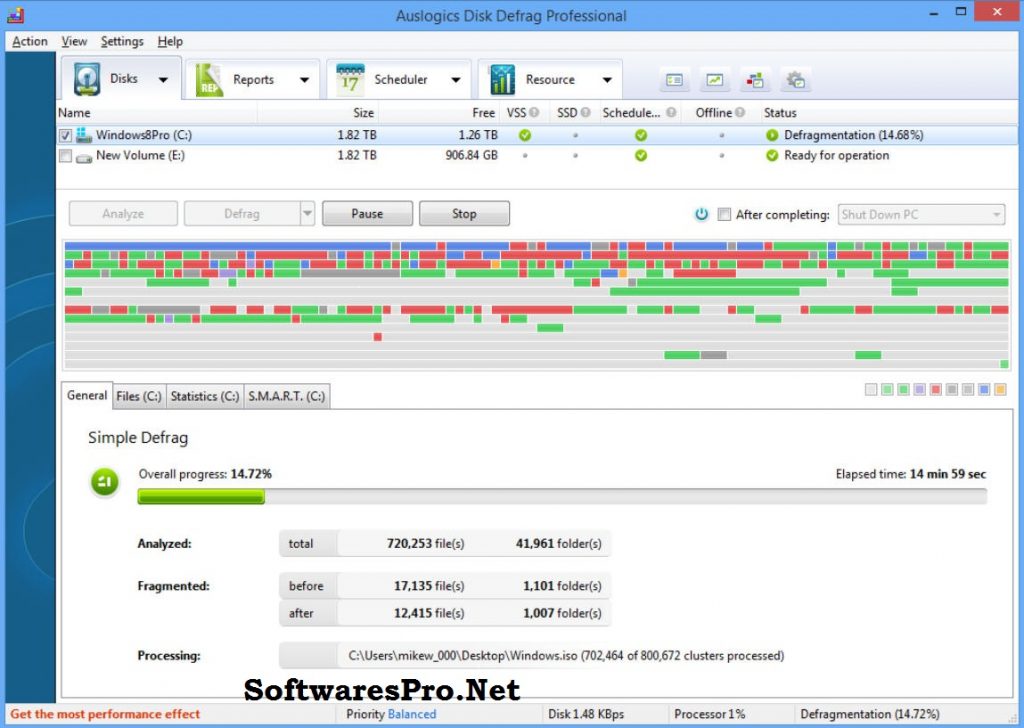Switch to the S.M.A.R.T. (C:) tab

click(x=287, y=395)
